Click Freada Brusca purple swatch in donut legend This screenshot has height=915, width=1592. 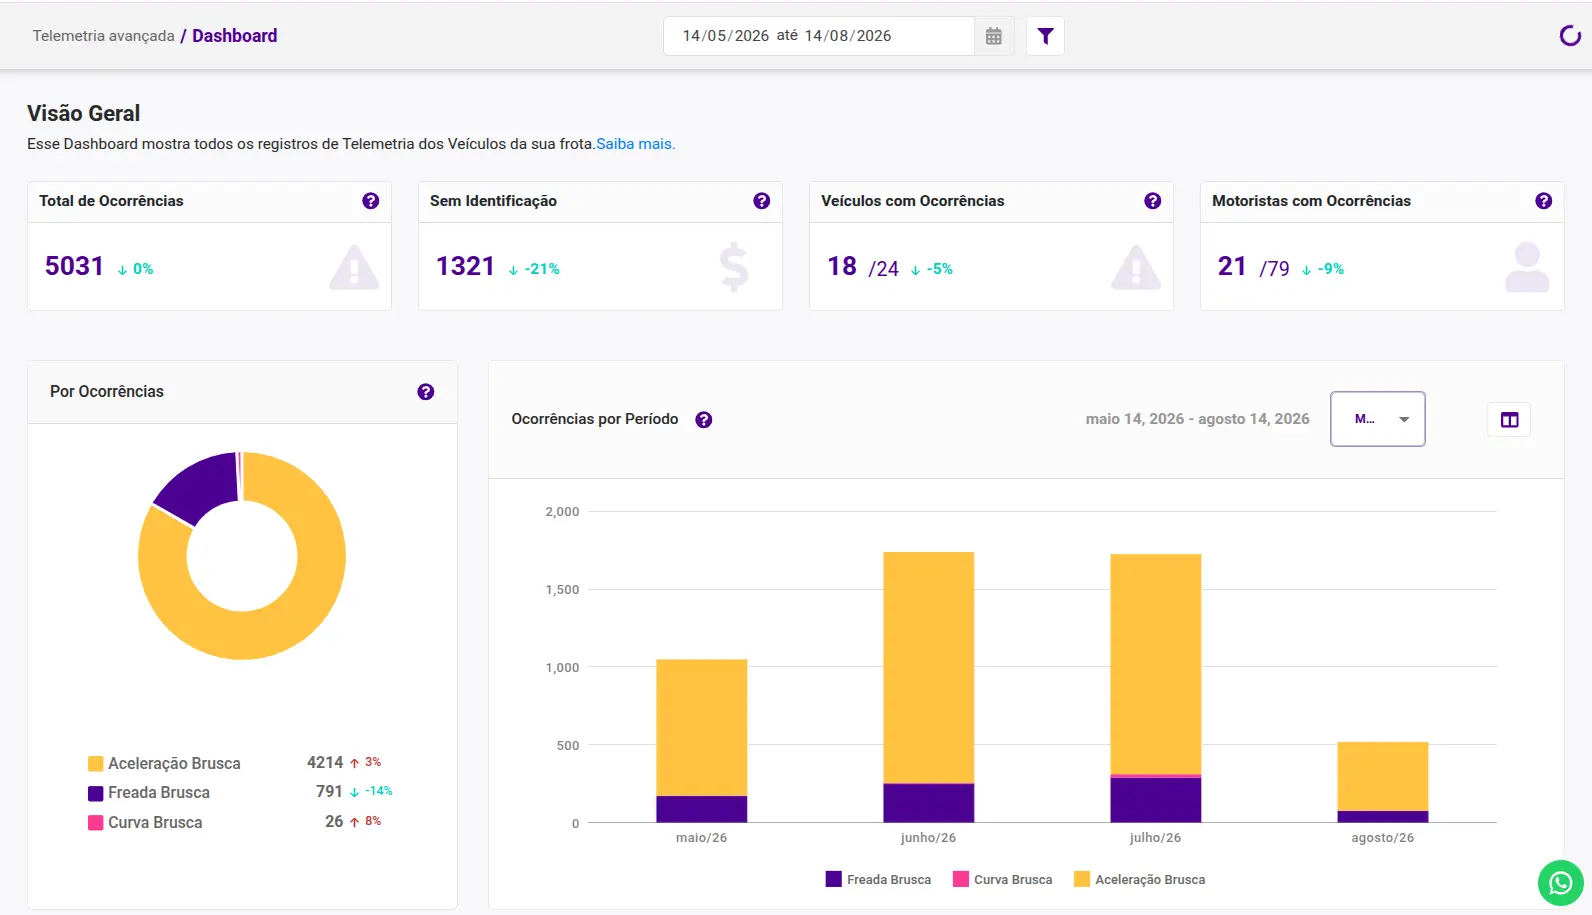click(x=96, y=793)
